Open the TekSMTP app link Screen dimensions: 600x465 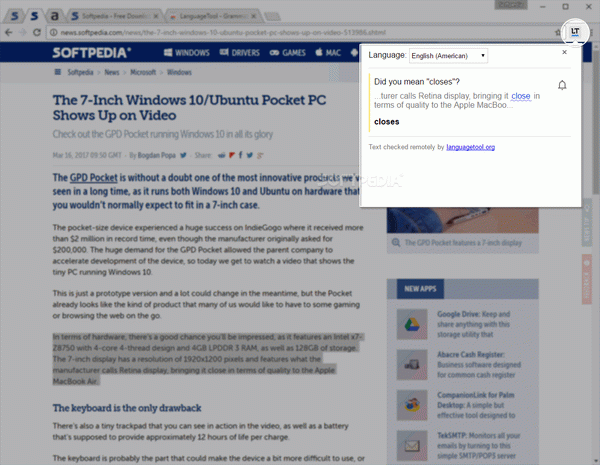pos(452,436)
